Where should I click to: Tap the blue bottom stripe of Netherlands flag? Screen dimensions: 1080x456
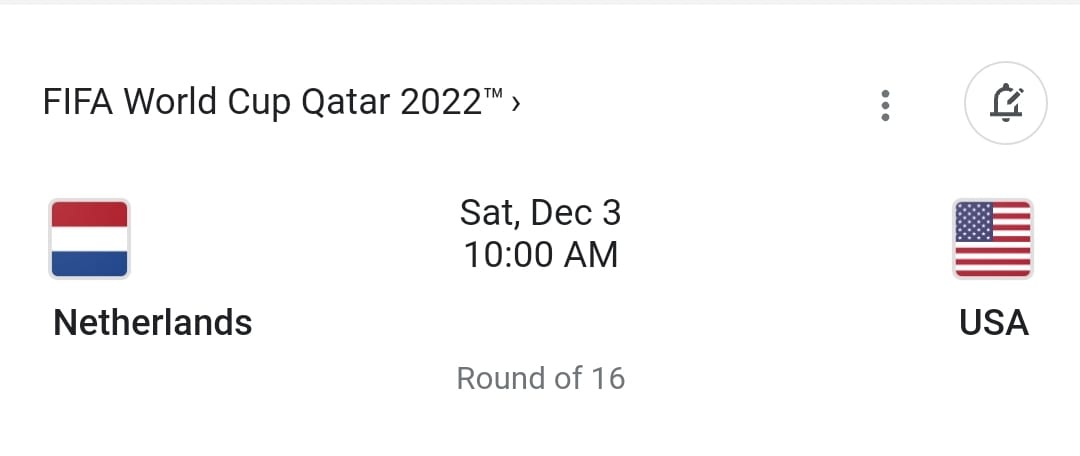pos(89,263)
